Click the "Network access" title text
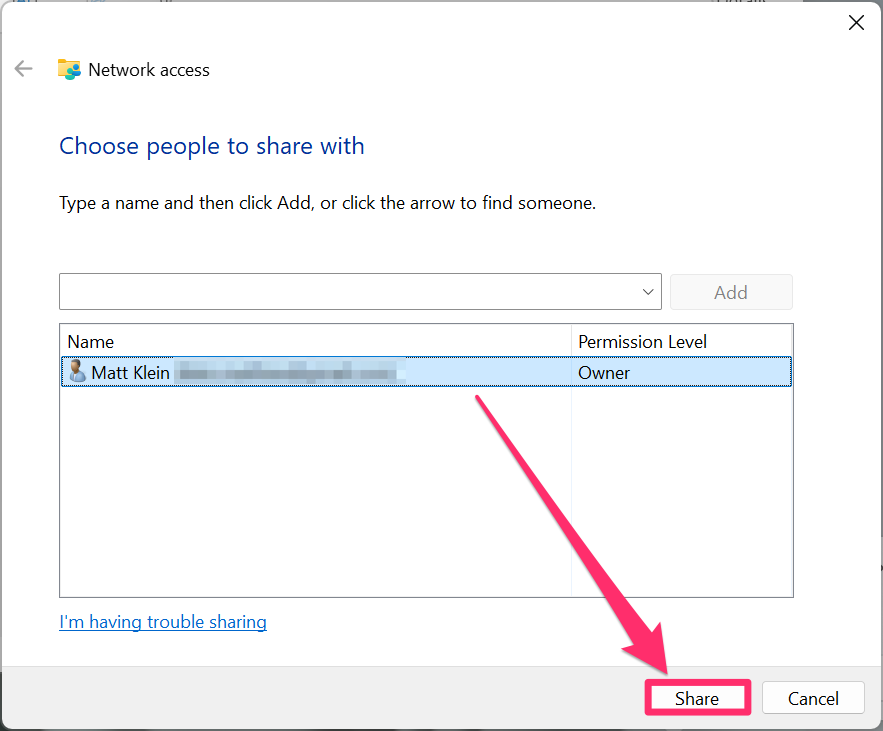The height and width of the screenshot is (731, 883). pyautogui.click(x=149, y=70)
